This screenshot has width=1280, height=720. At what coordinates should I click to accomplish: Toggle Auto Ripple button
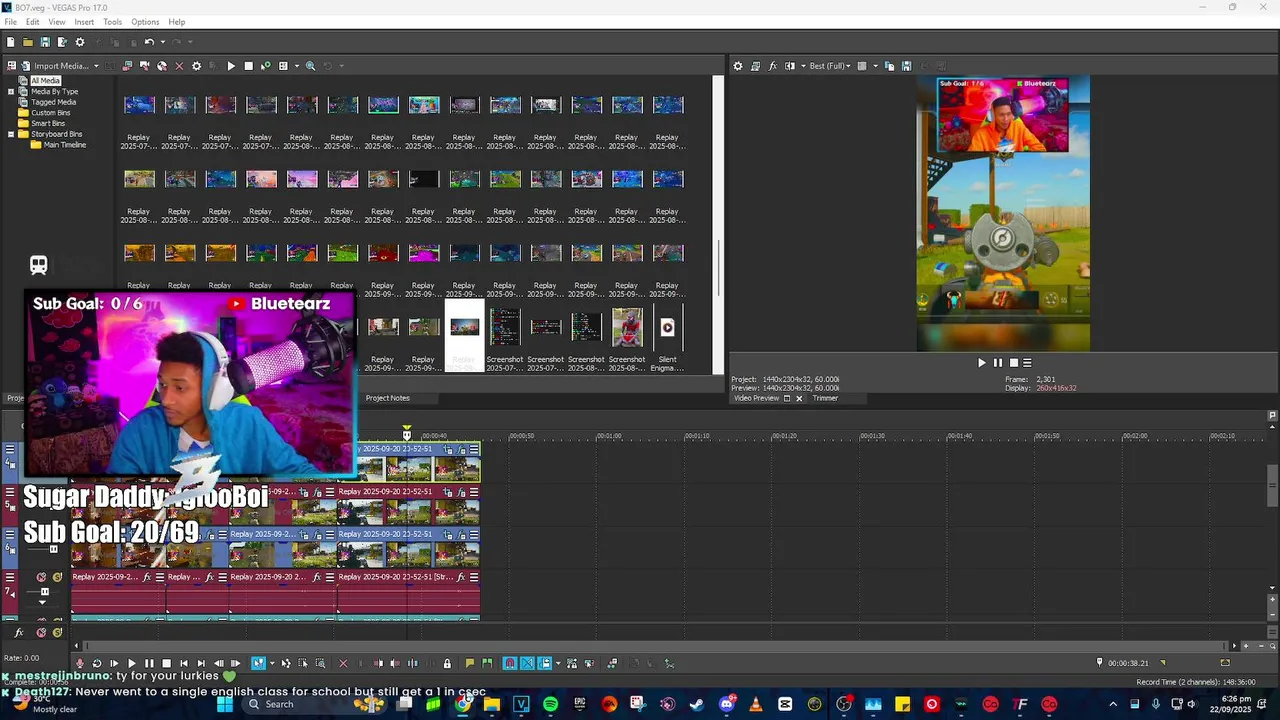tap(545, 663)
